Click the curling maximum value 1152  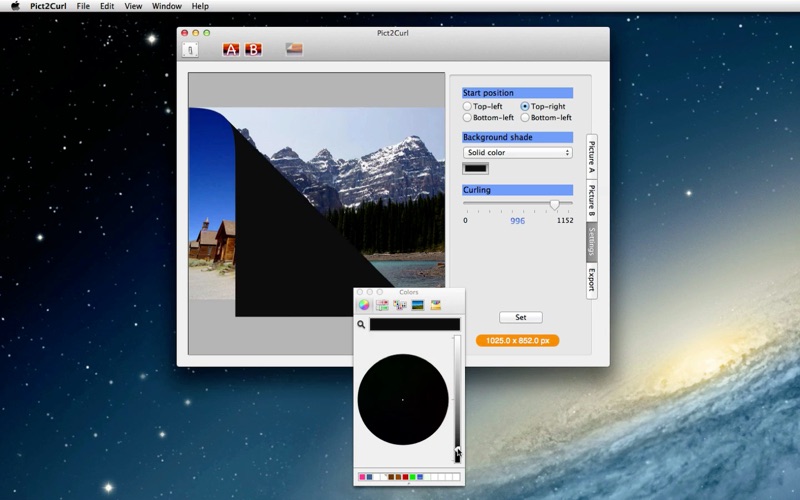pos(565,220)
